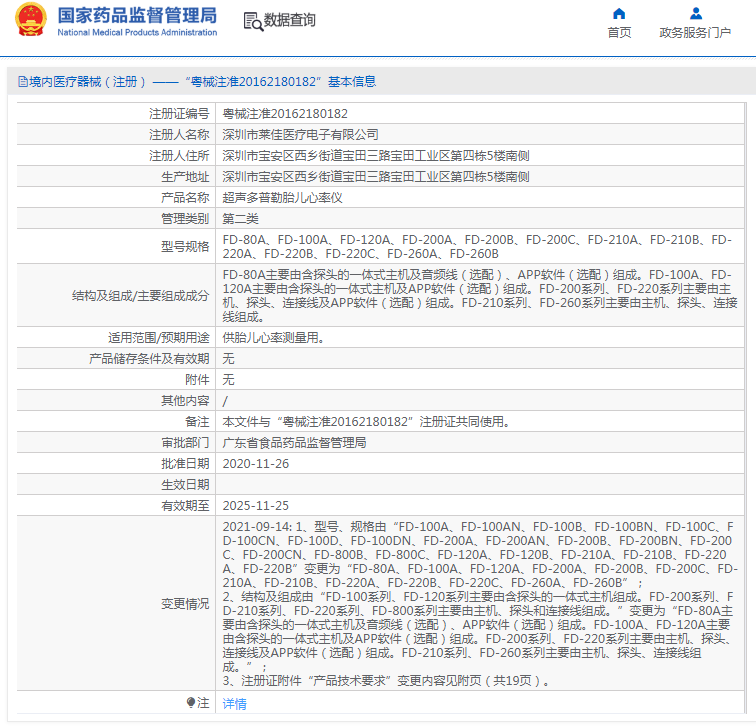756x727 pixels.
Task: Select registration number 粤械注准20162180182 value
Action: [285, 114]
